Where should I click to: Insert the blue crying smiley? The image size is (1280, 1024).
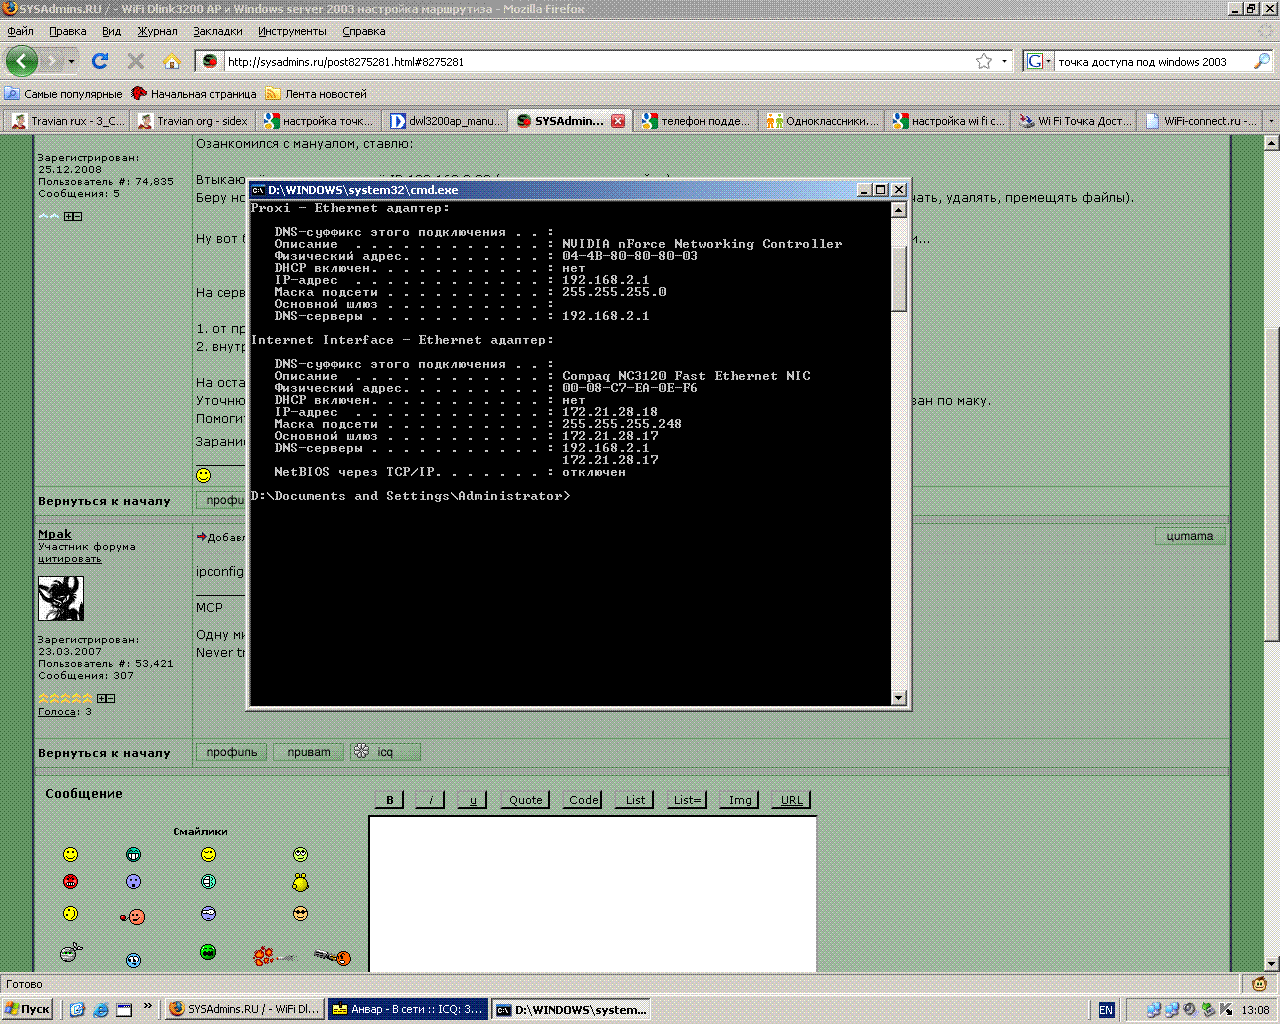tap(134, 960)
